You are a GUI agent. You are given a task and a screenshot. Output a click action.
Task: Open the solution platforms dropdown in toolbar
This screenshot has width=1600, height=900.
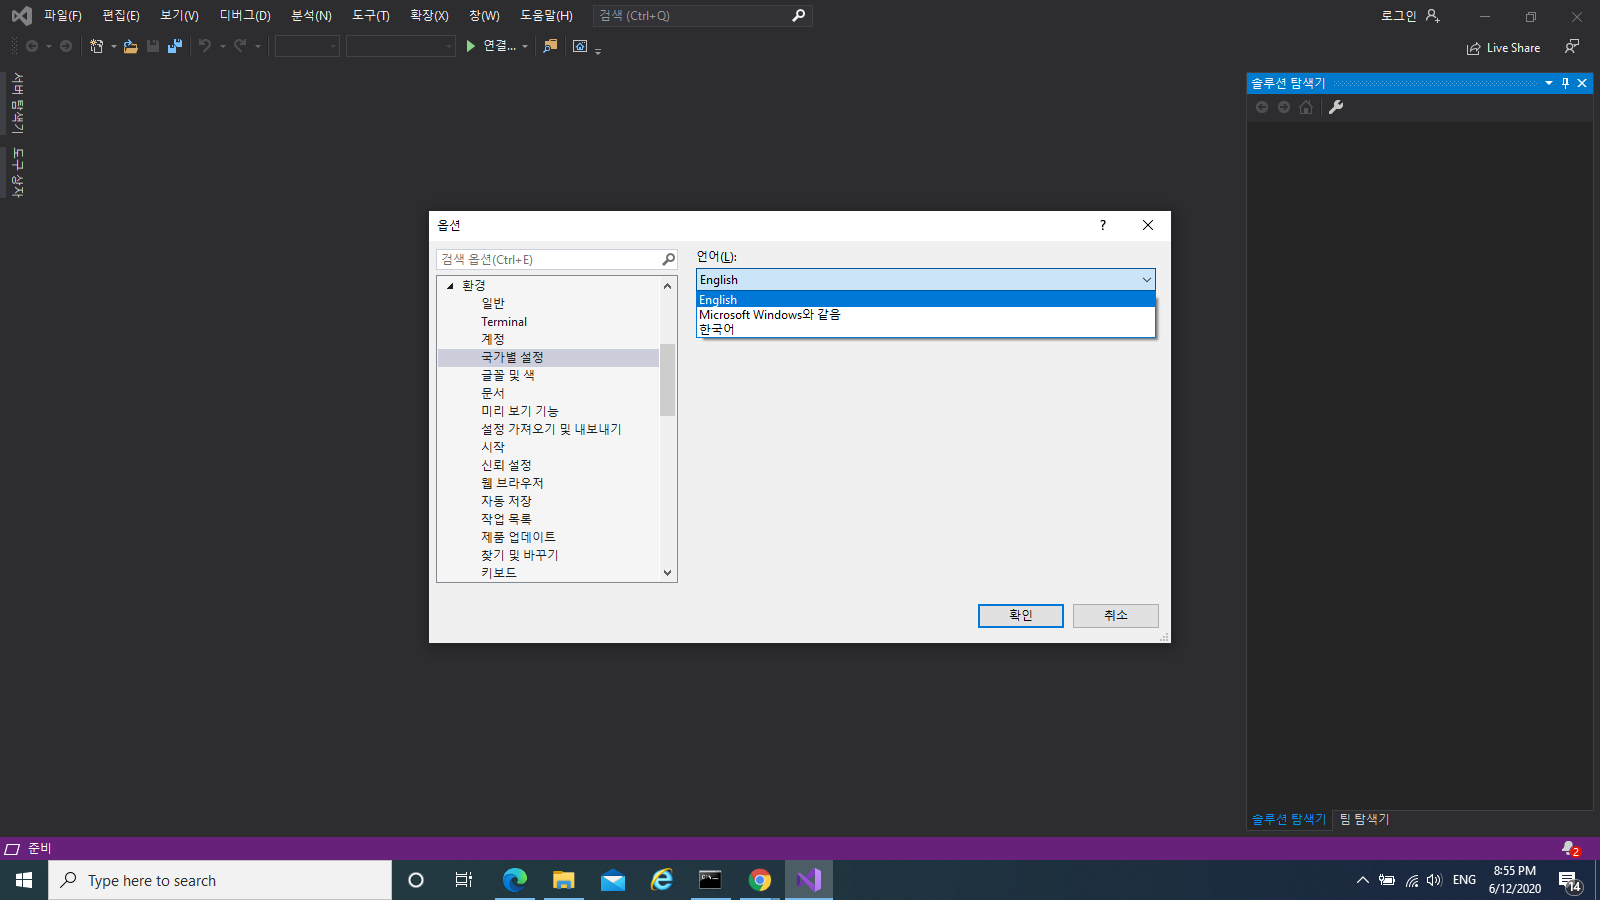pos(401,46)
